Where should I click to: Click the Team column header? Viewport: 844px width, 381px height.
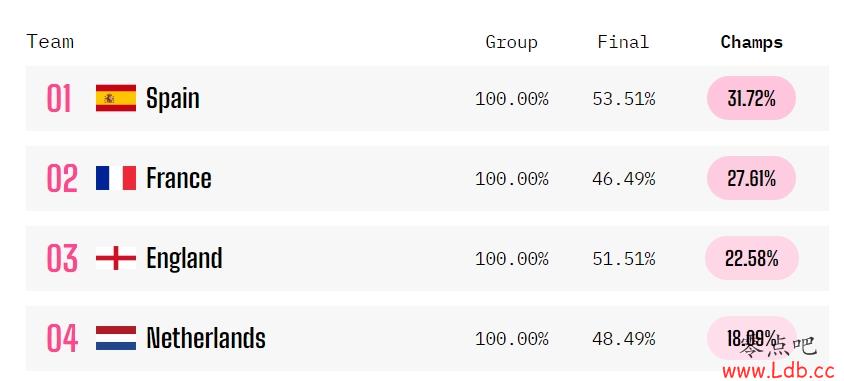[x=50, y=41]
